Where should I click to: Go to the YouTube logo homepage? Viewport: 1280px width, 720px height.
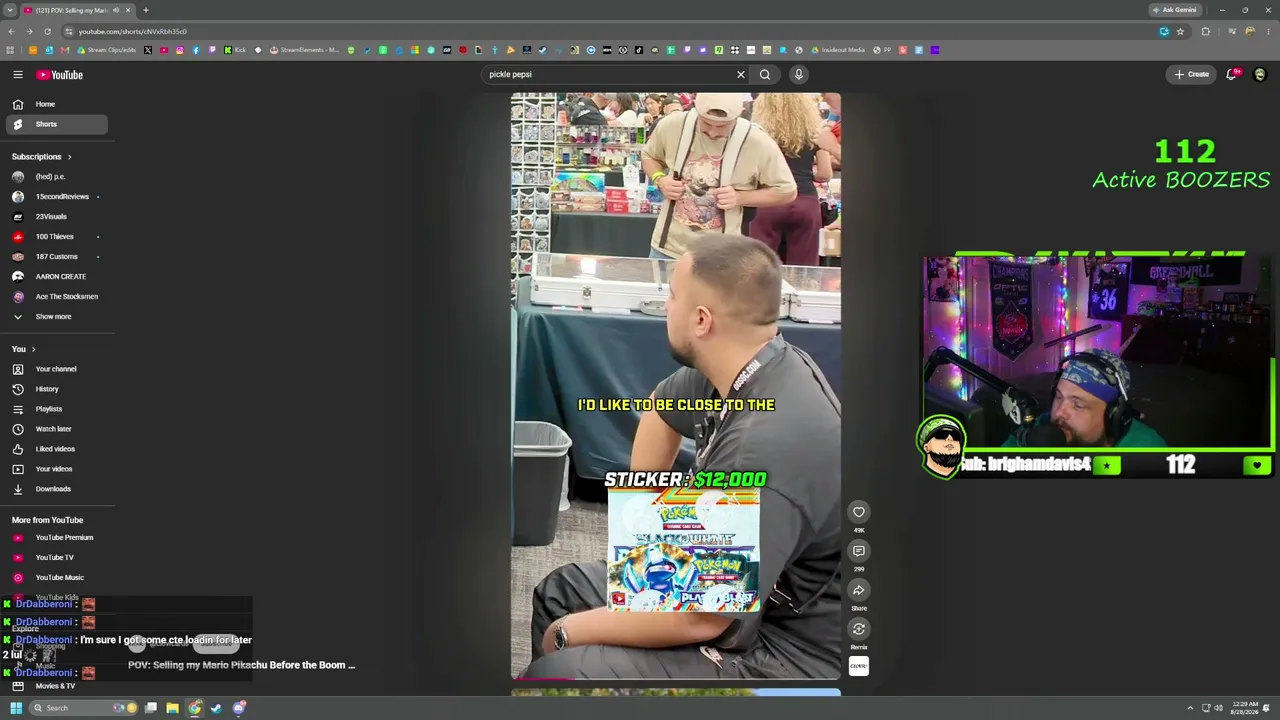60,74
